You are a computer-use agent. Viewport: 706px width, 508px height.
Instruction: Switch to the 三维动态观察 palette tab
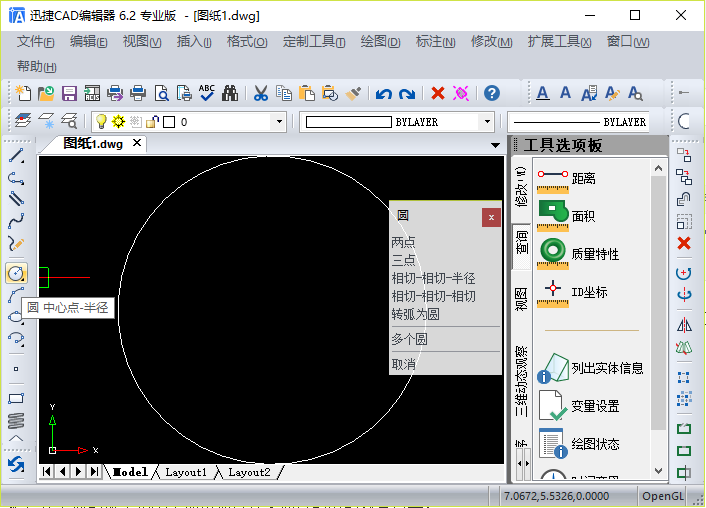point(521,381)
